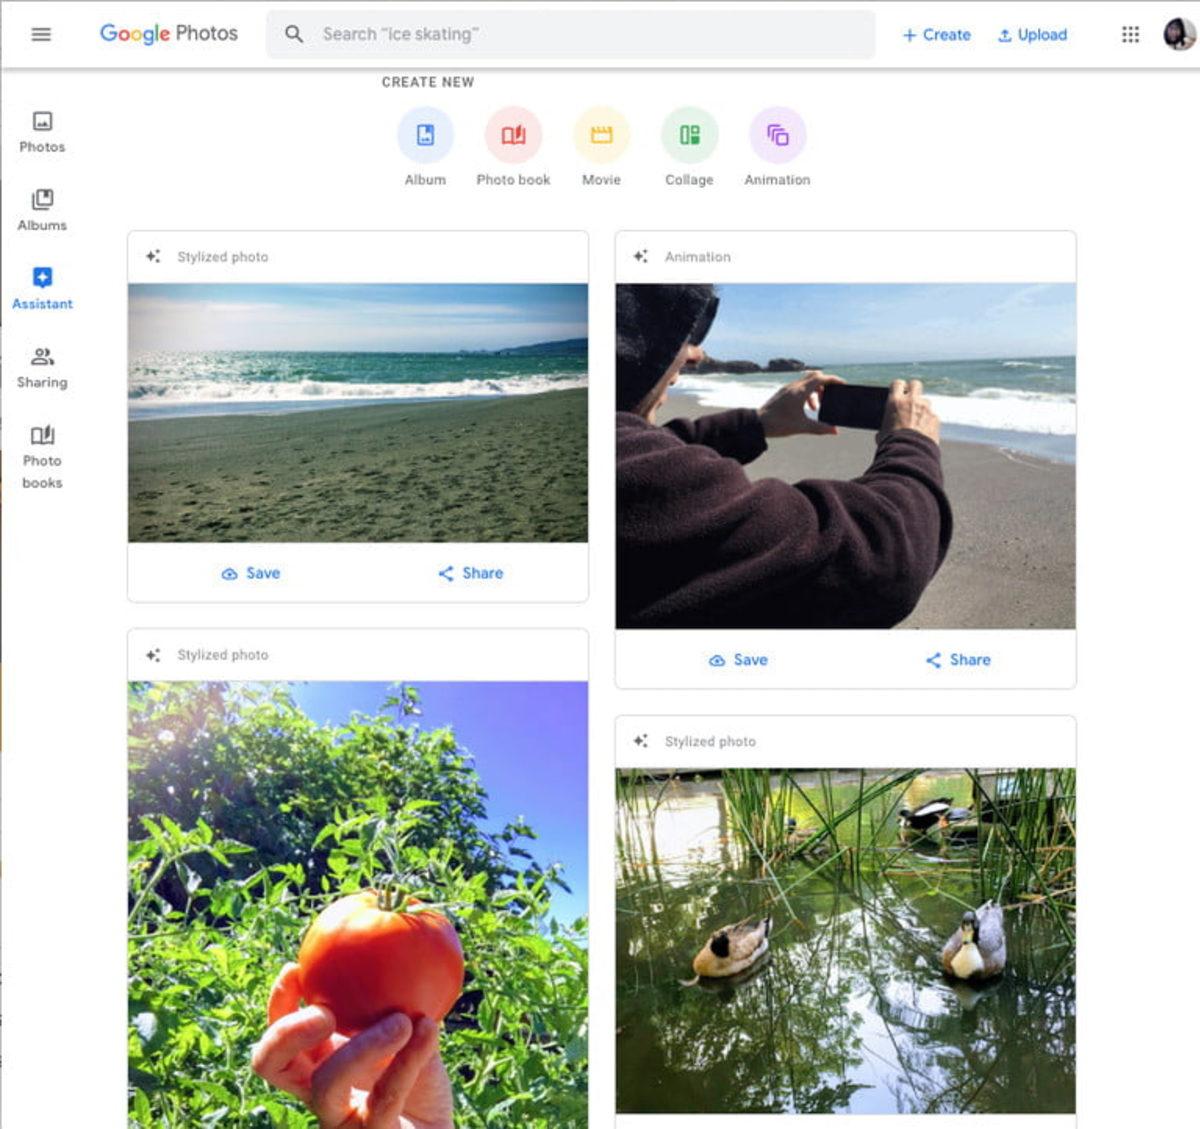Click Save on the beach Stylized photo
The image size is (1200, 1129).
[x=251, y=573]
